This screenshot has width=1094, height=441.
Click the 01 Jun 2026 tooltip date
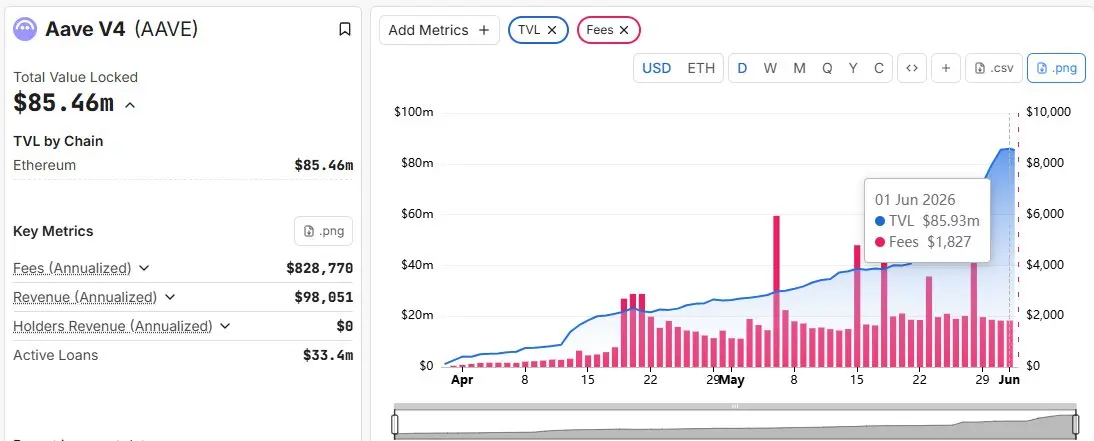[x=915, y=200]
